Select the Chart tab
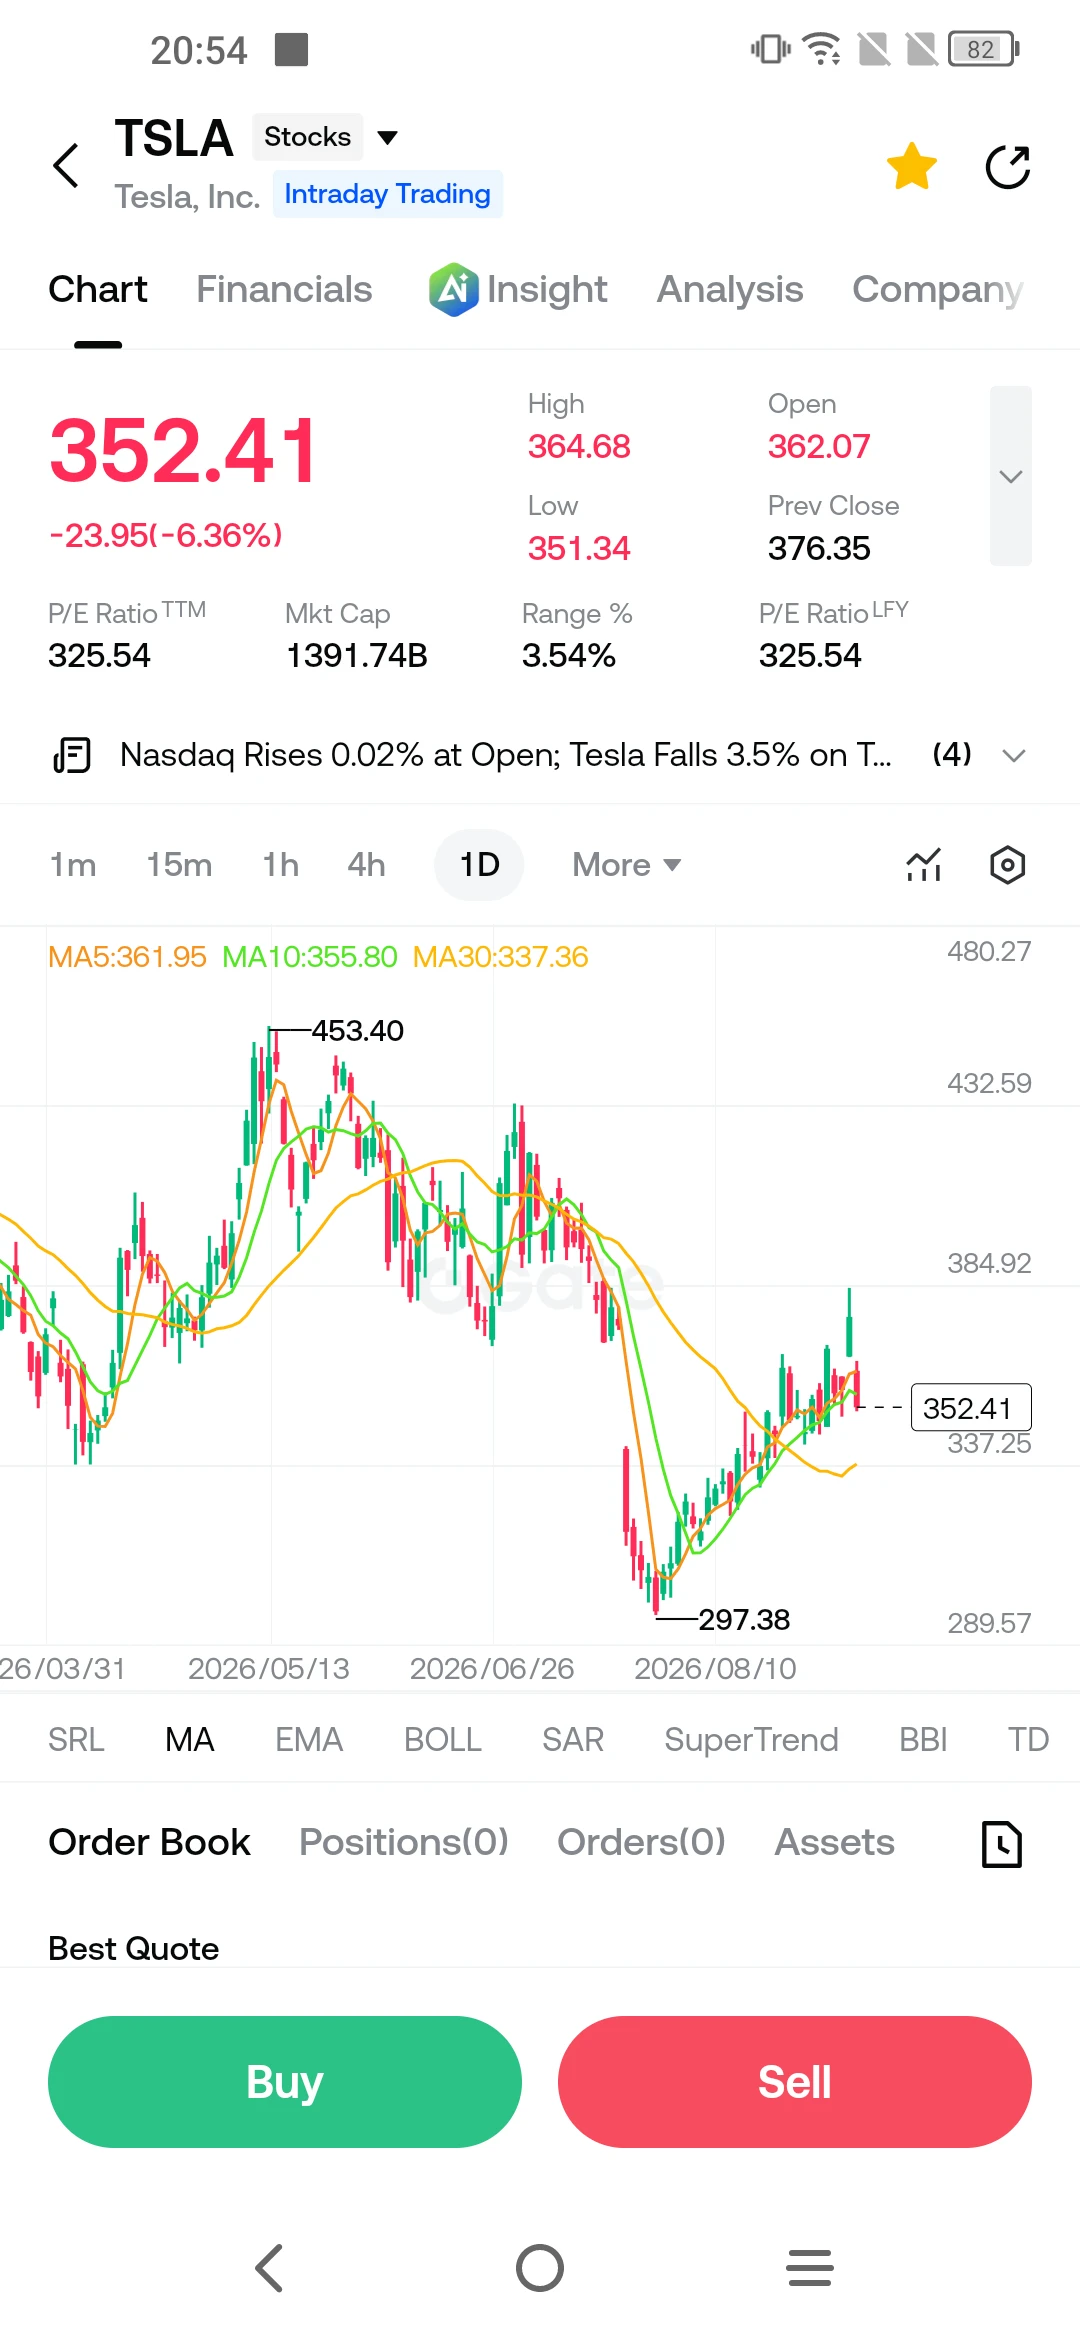This screenshot has height=2340, width=1080. (98, 289)
